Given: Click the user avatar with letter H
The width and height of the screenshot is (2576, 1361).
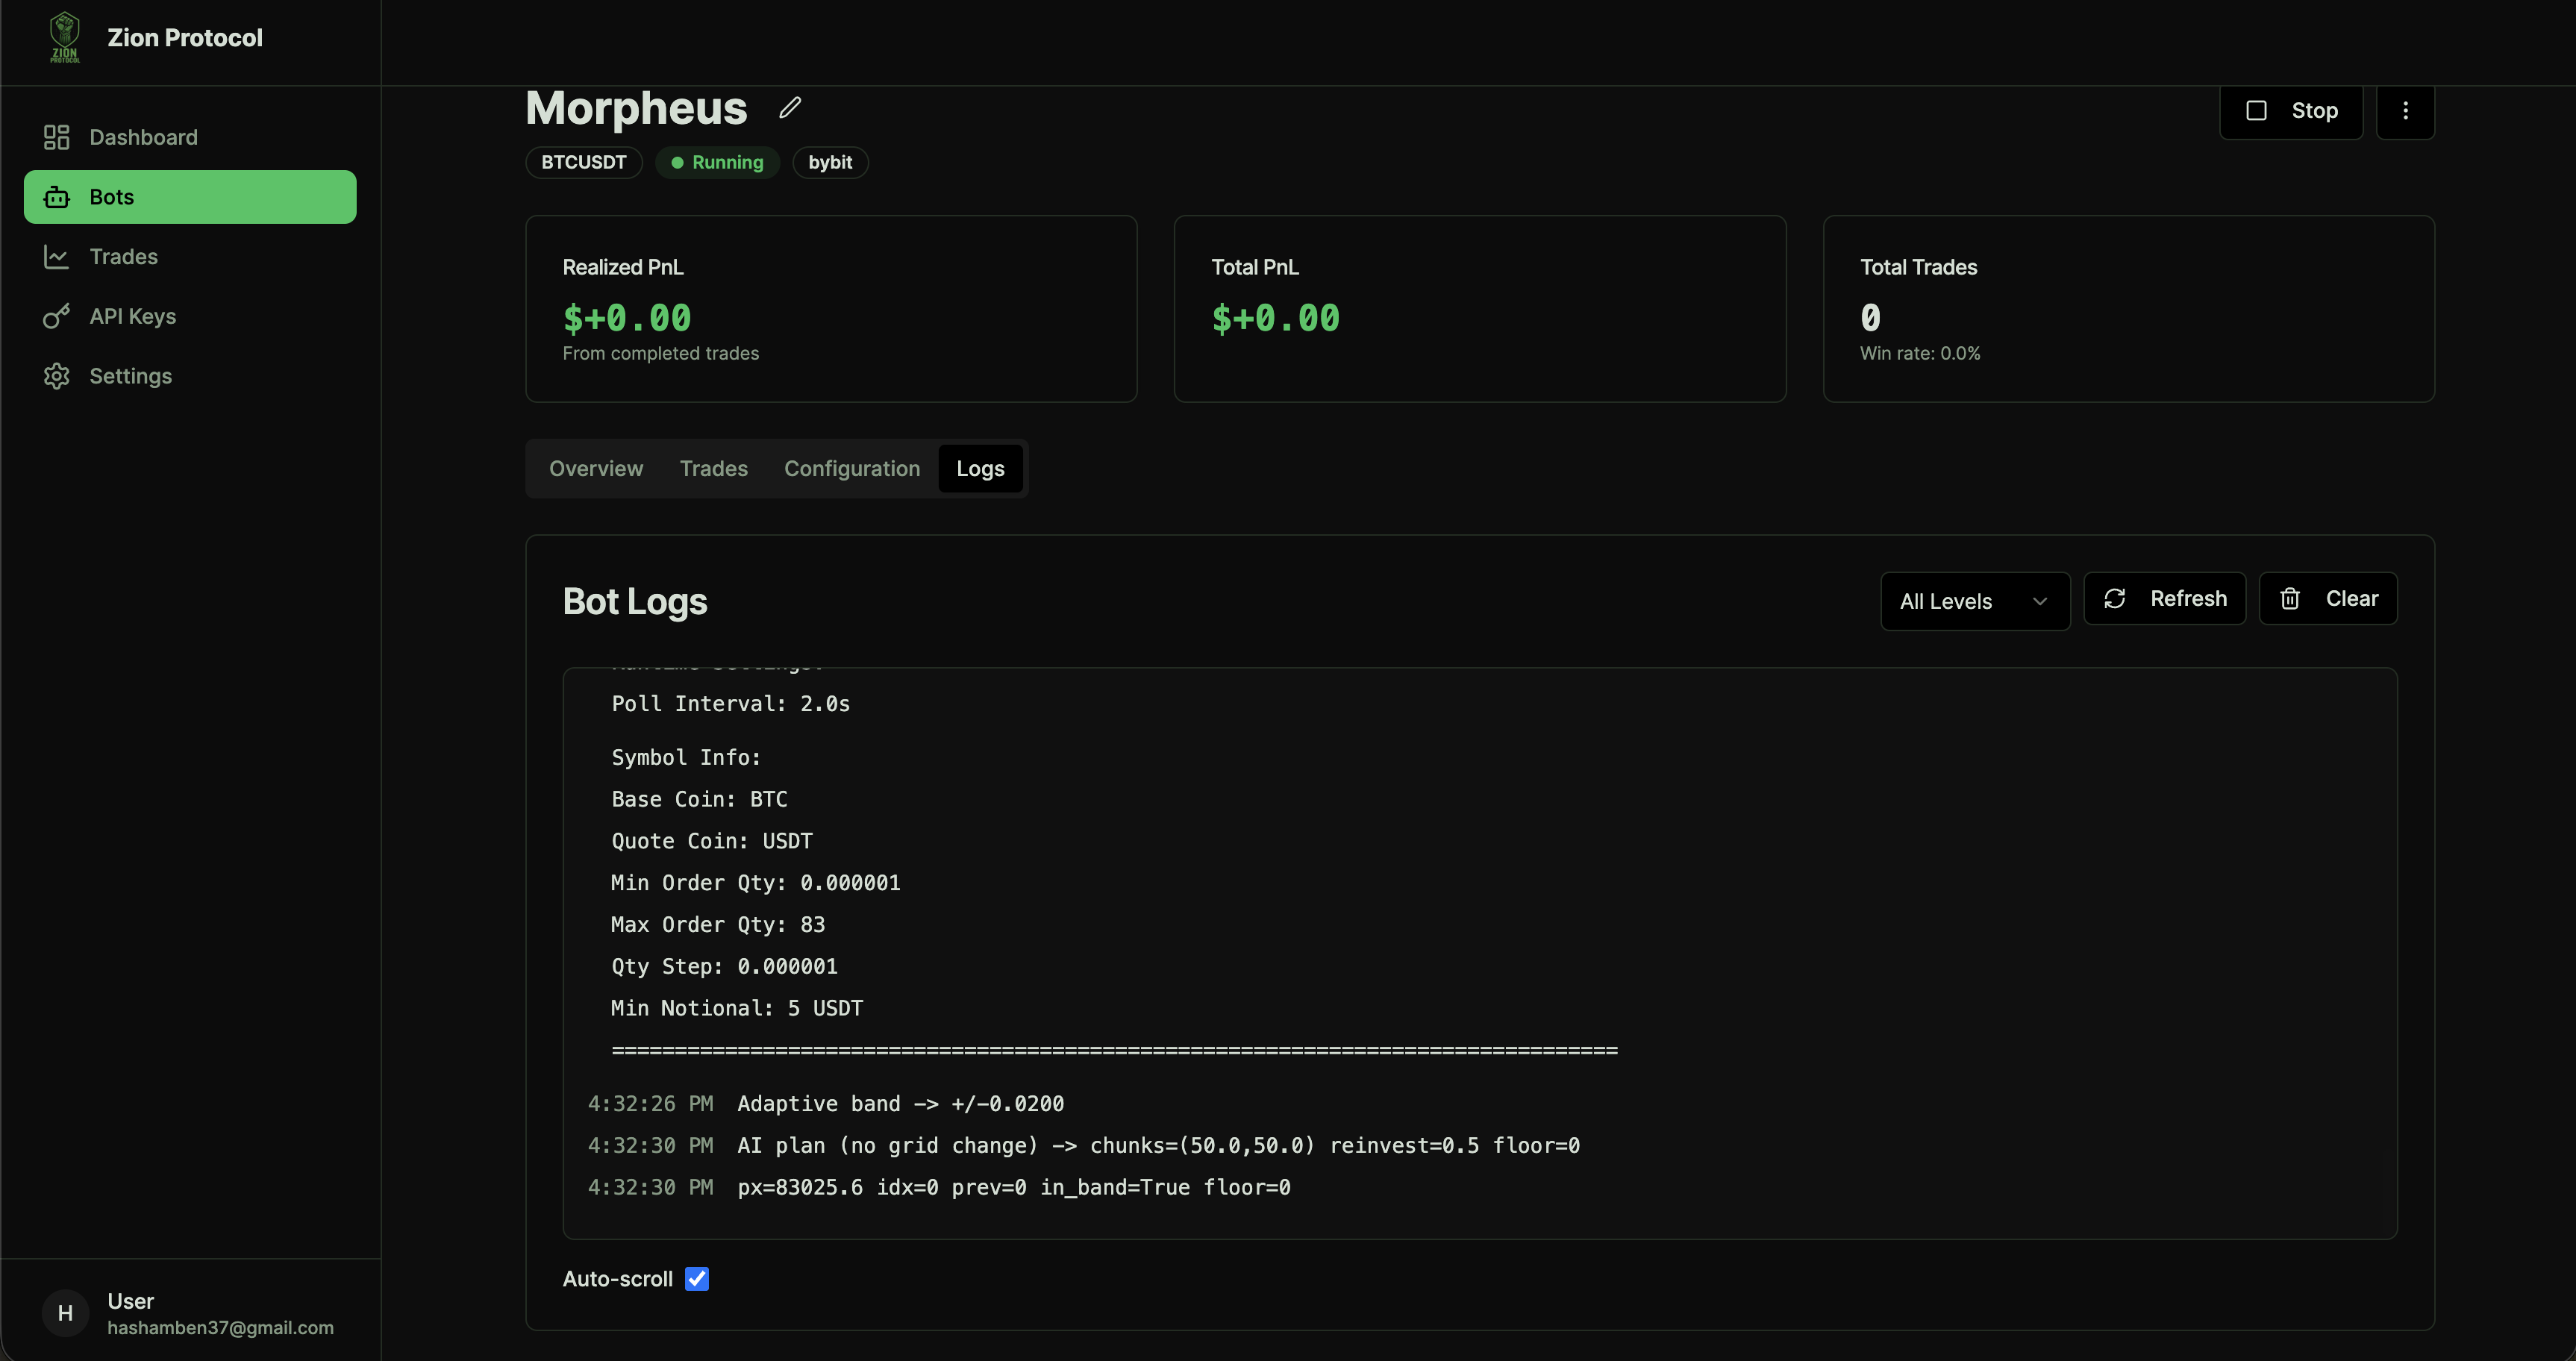Looking at the screenshot, I should [65, 1313].
